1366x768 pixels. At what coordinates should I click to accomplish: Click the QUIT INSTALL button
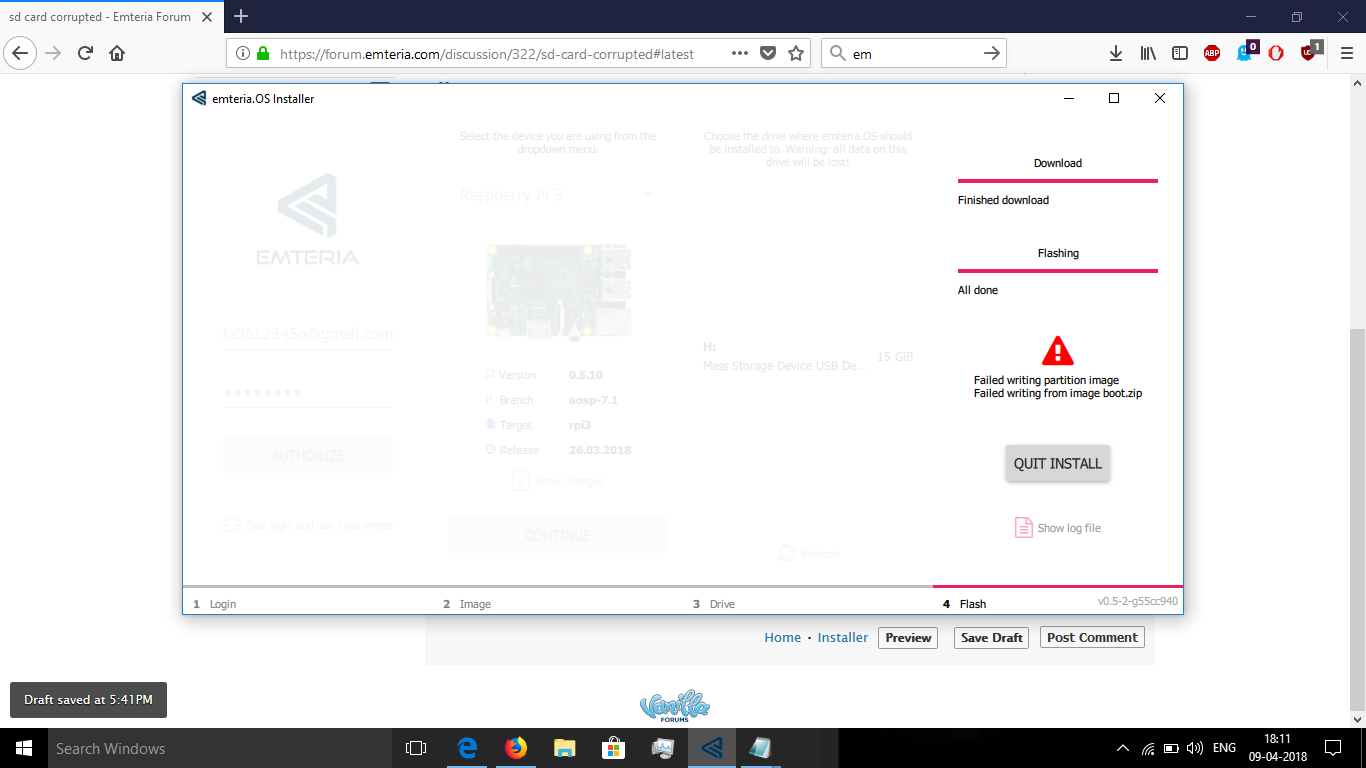(x=1057, y=464)
